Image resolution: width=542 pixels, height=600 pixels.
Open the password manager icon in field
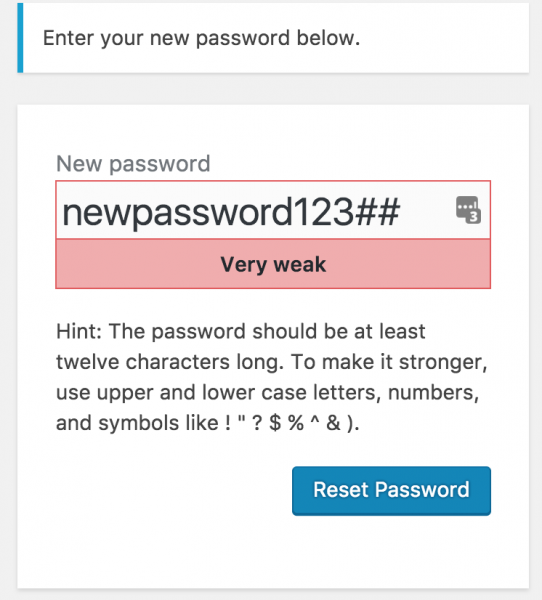468,210
